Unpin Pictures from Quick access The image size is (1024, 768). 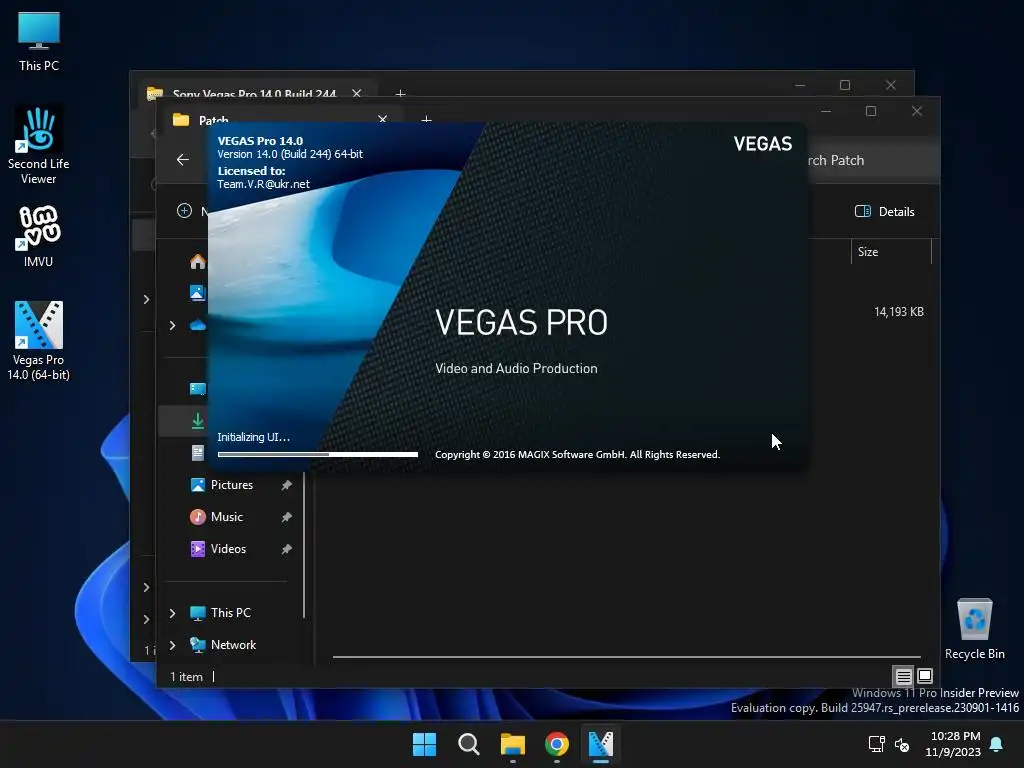286,485
